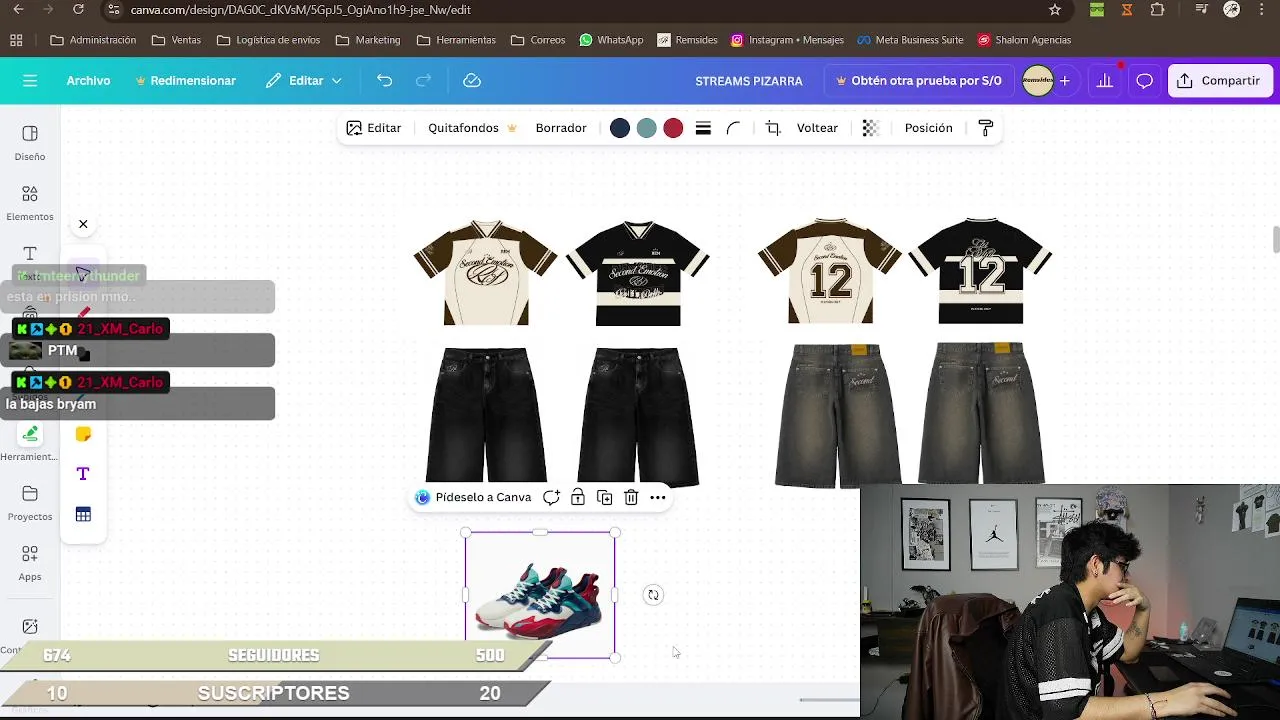This screenshot has width=1280, height=720.
Task: Open the Proyectos panel
Action: click(x=30, y=503)
